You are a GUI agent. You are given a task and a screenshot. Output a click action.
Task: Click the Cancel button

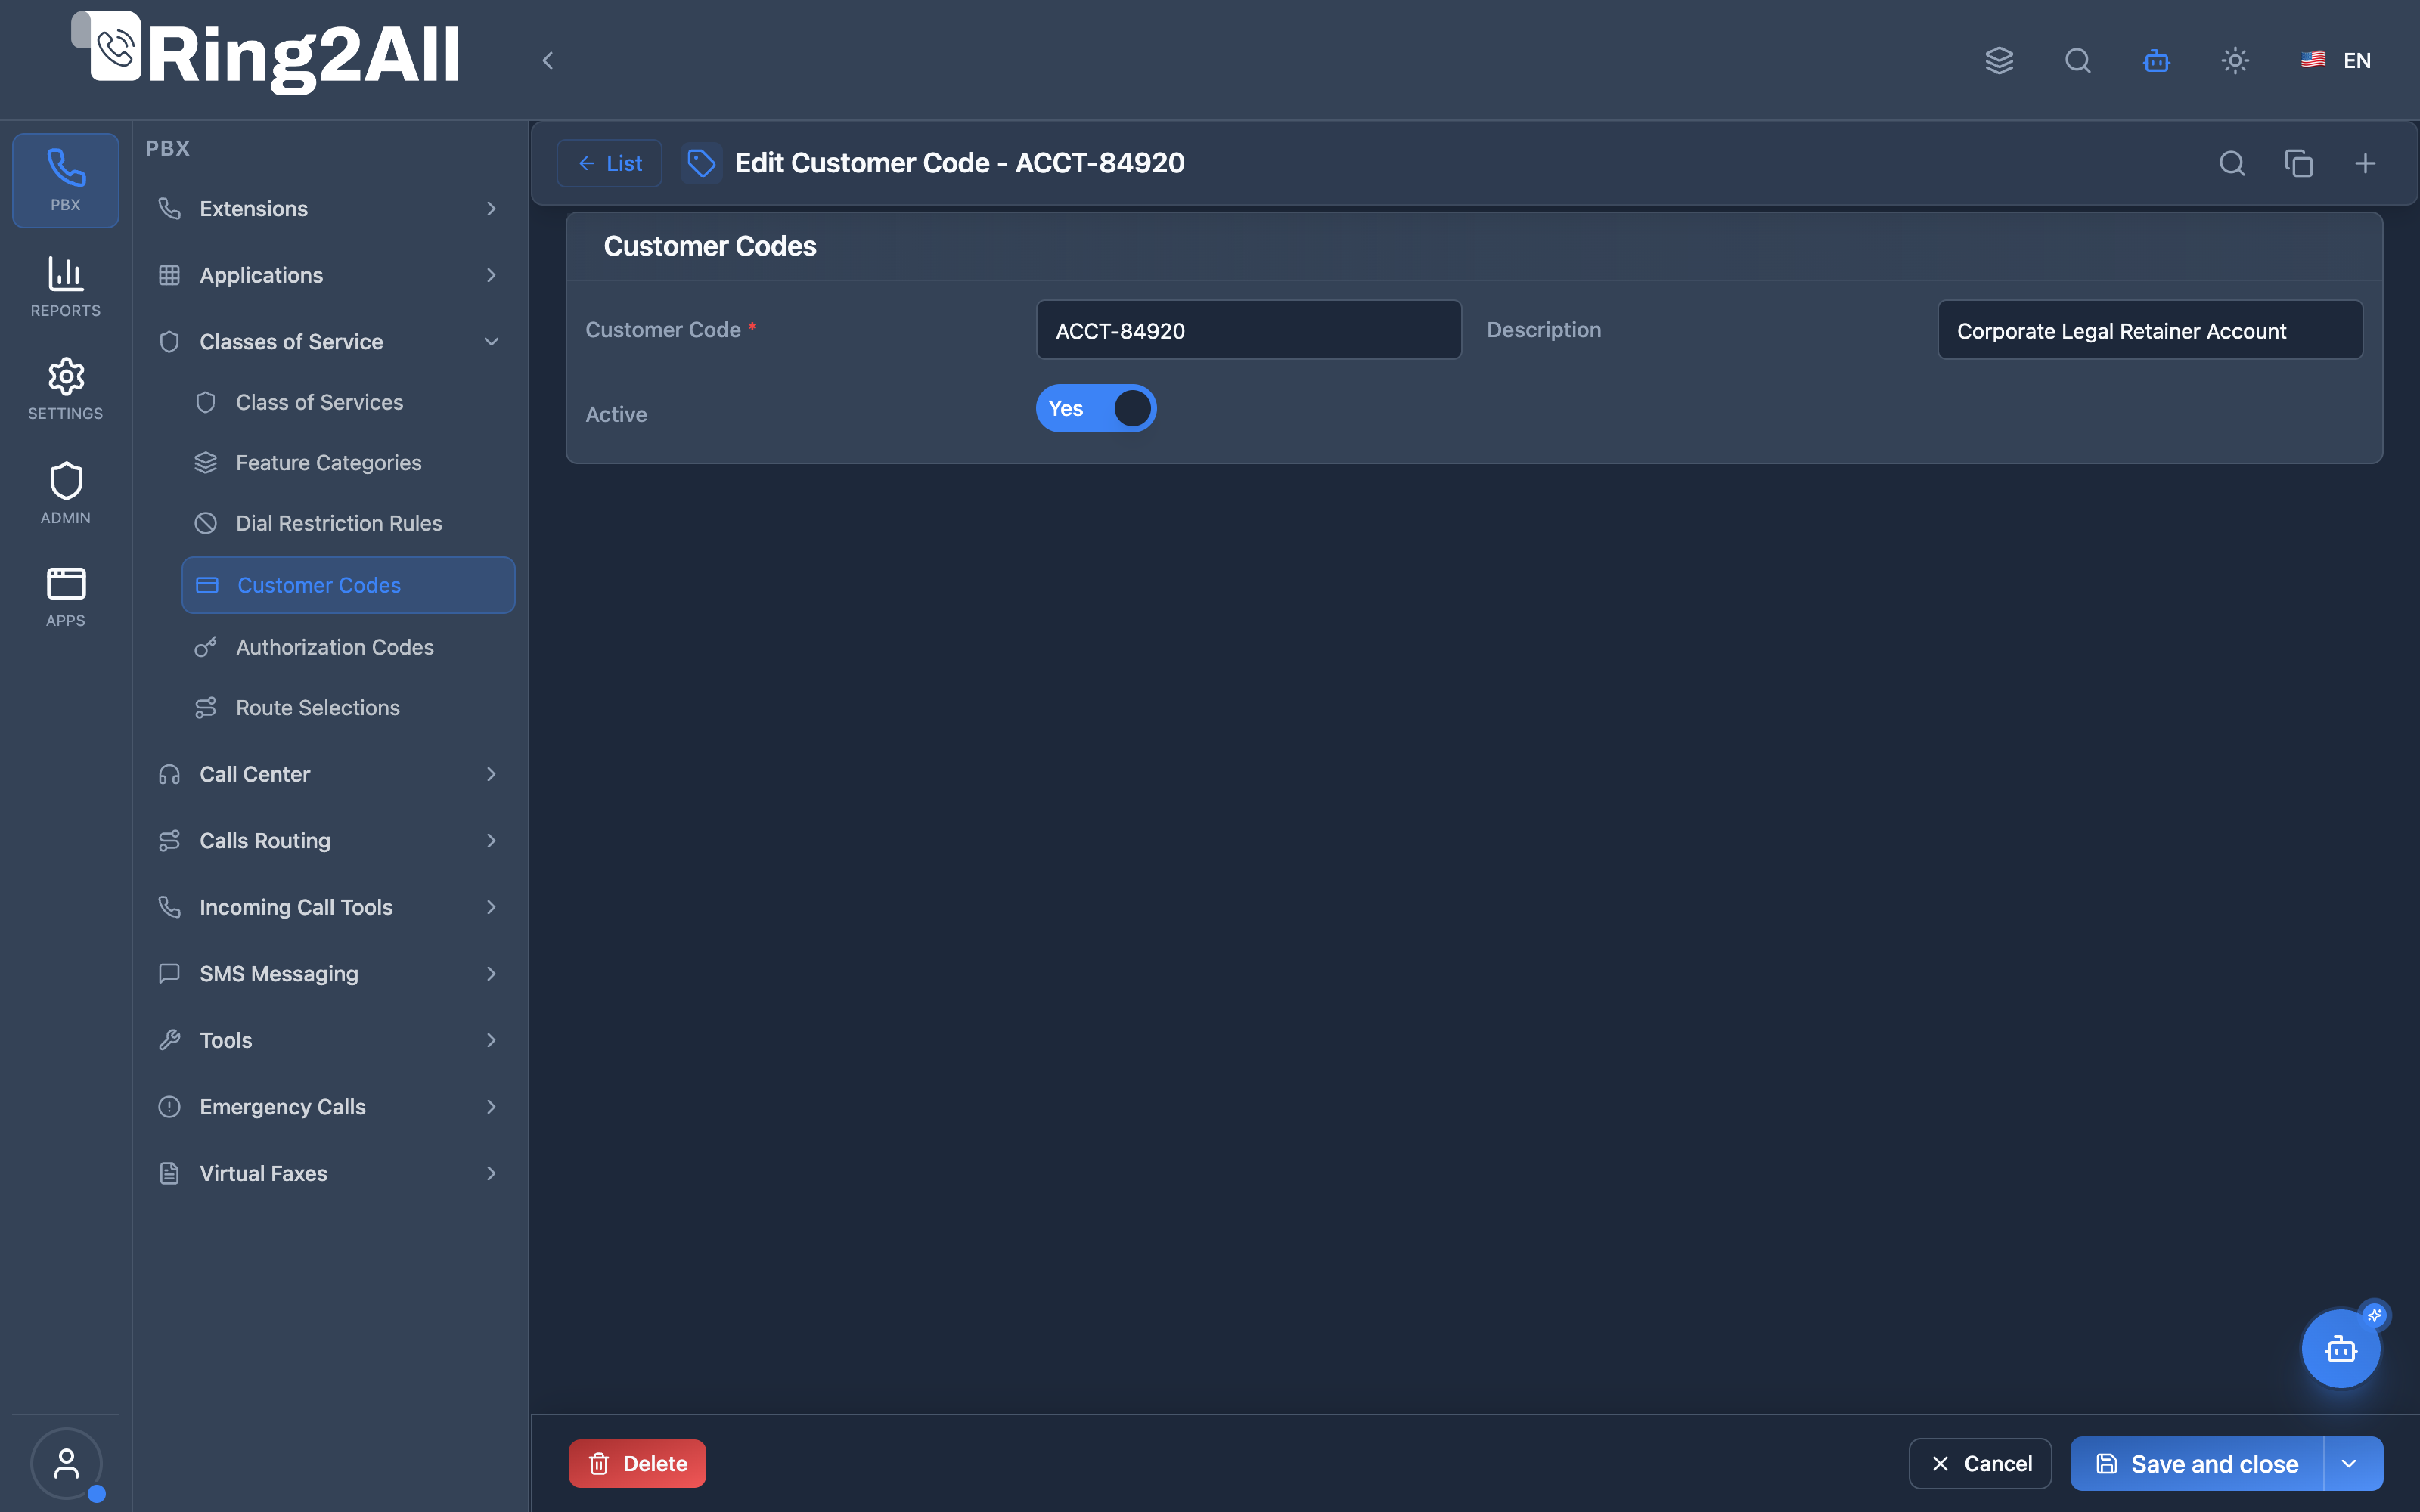pos(1980,1464)
